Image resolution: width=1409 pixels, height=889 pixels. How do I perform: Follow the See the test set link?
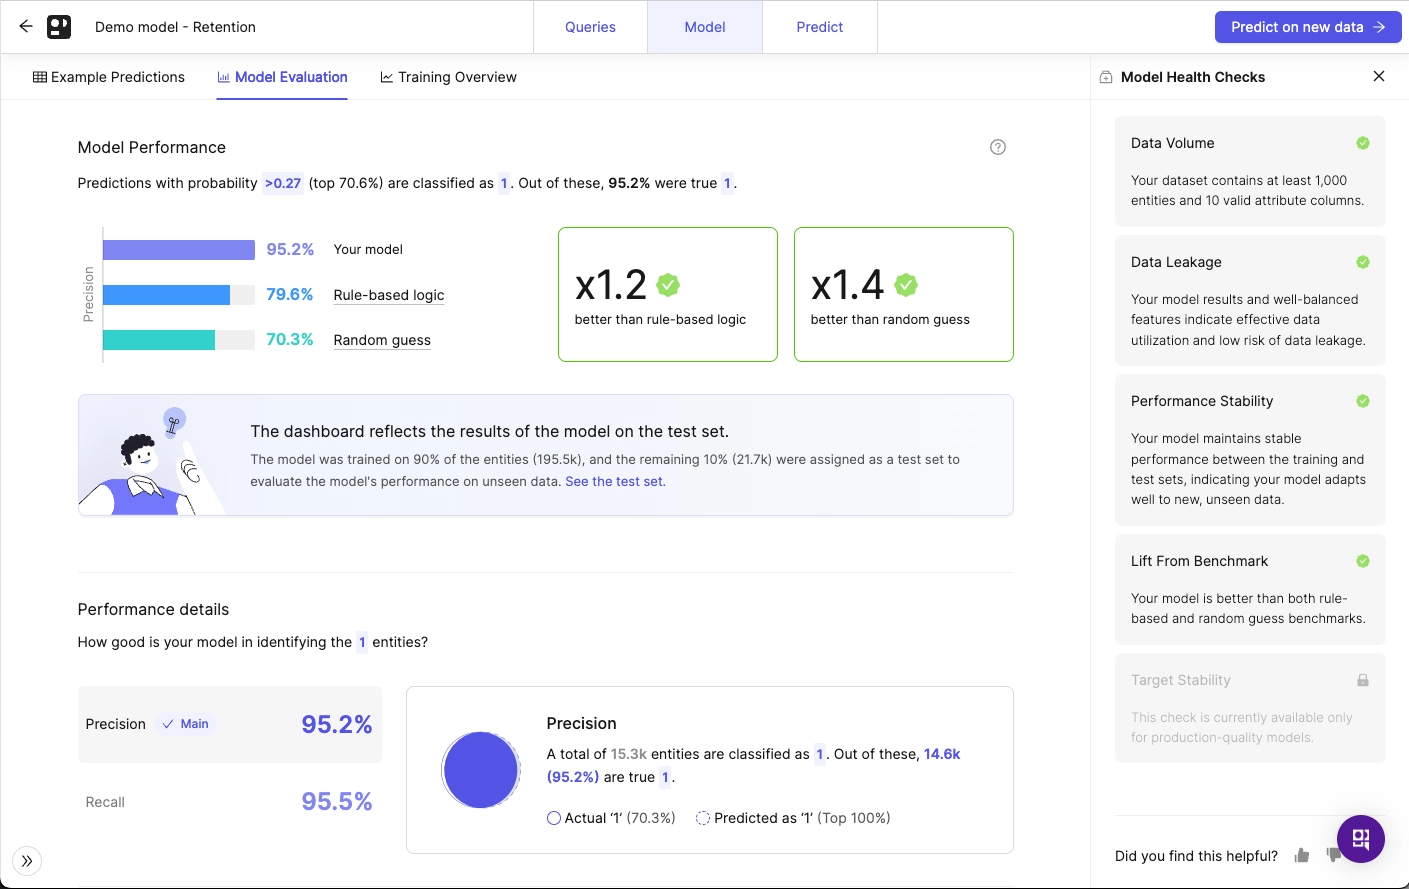tap(615, 481)
